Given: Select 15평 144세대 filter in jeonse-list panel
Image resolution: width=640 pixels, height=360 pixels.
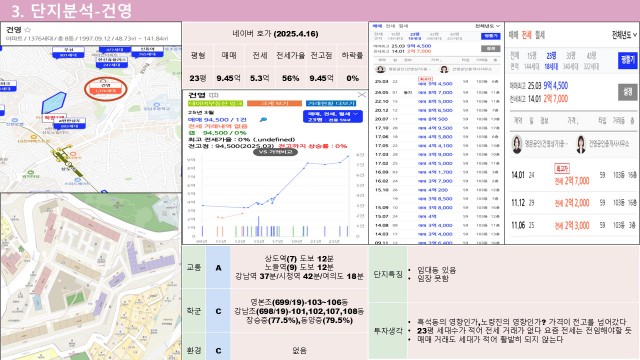Looking at the screenshot, I should [x=532, y=60].
